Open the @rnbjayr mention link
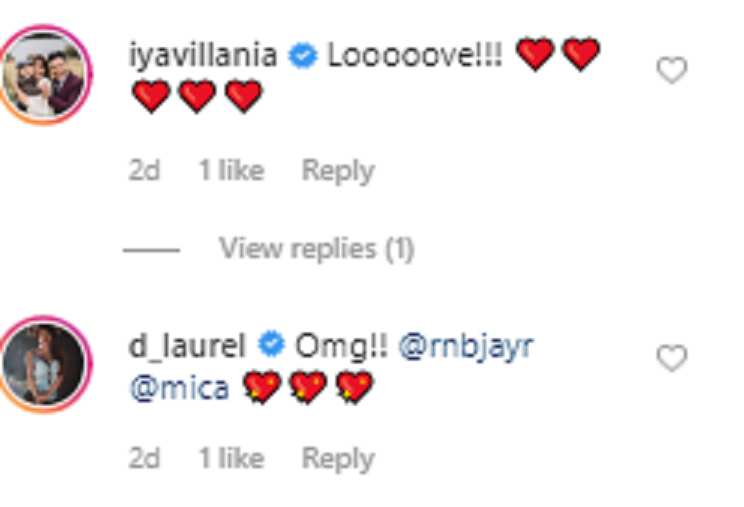Image resolution: width=744 pixels, height=507 pixels. click(466, 347)
